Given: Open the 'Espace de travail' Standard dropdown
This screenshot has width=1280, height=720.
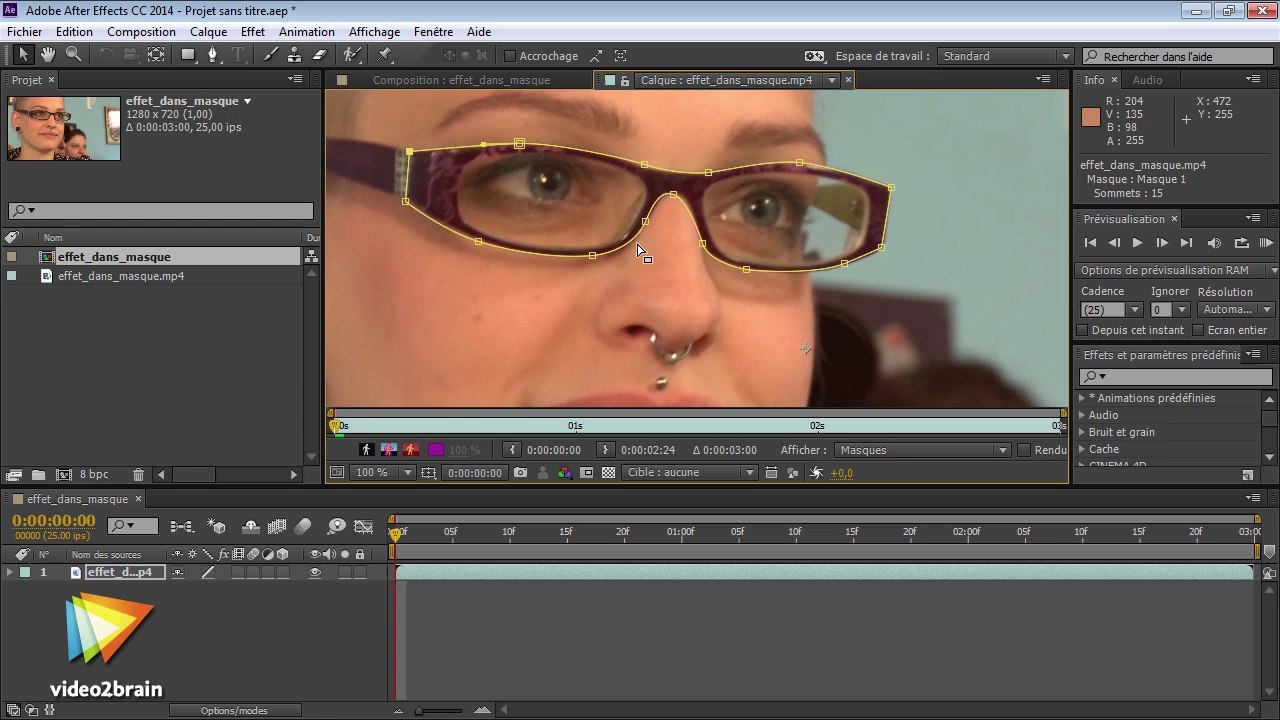Looking at the screenshot, I should coord(1007,56).
